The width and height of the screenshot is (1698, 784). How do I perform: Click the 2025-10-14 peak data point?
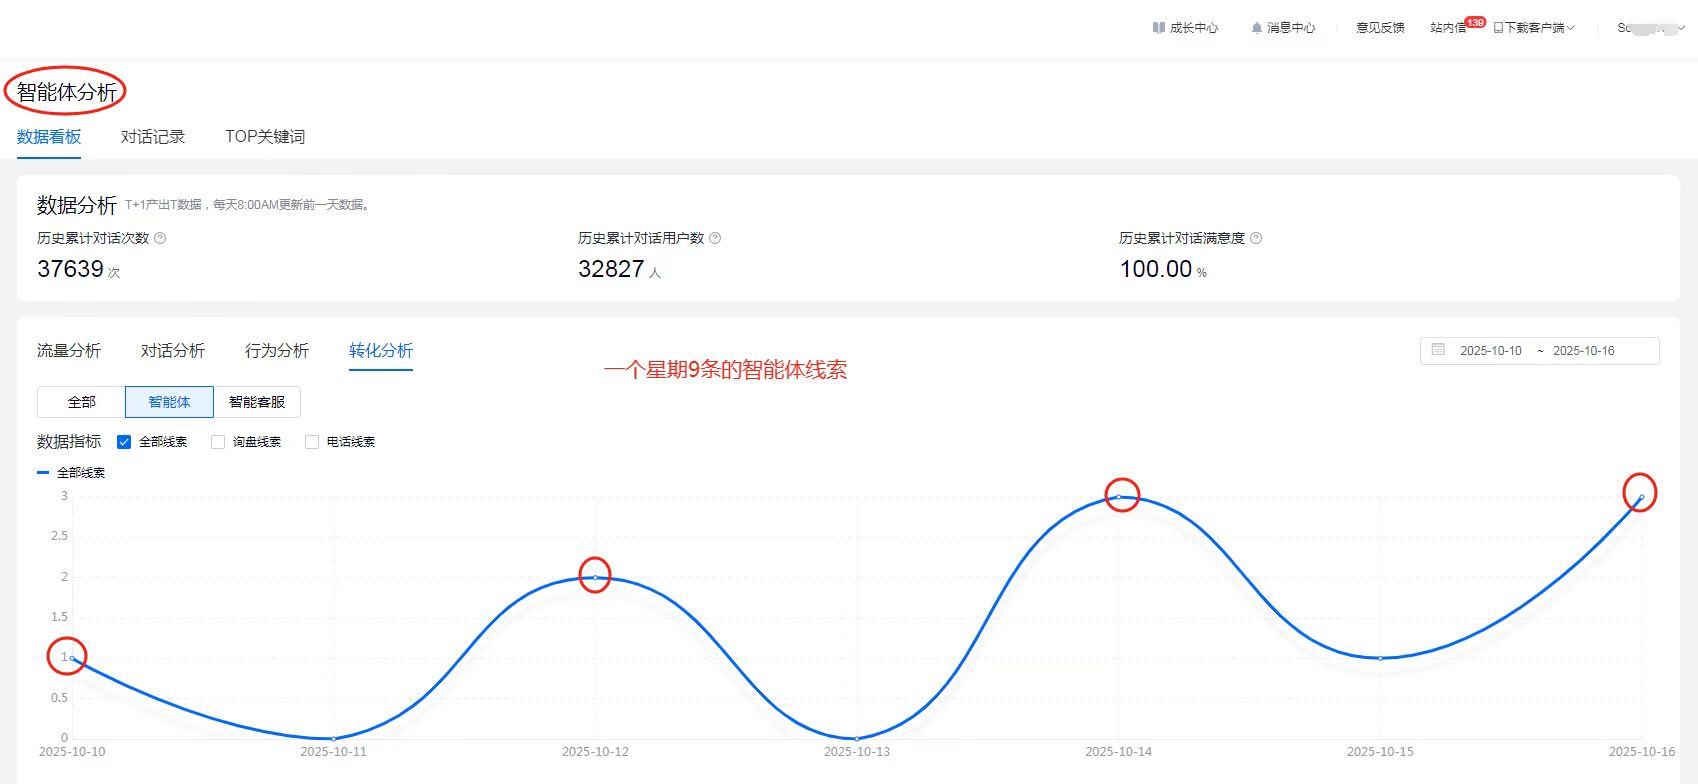coord(1119,496)
